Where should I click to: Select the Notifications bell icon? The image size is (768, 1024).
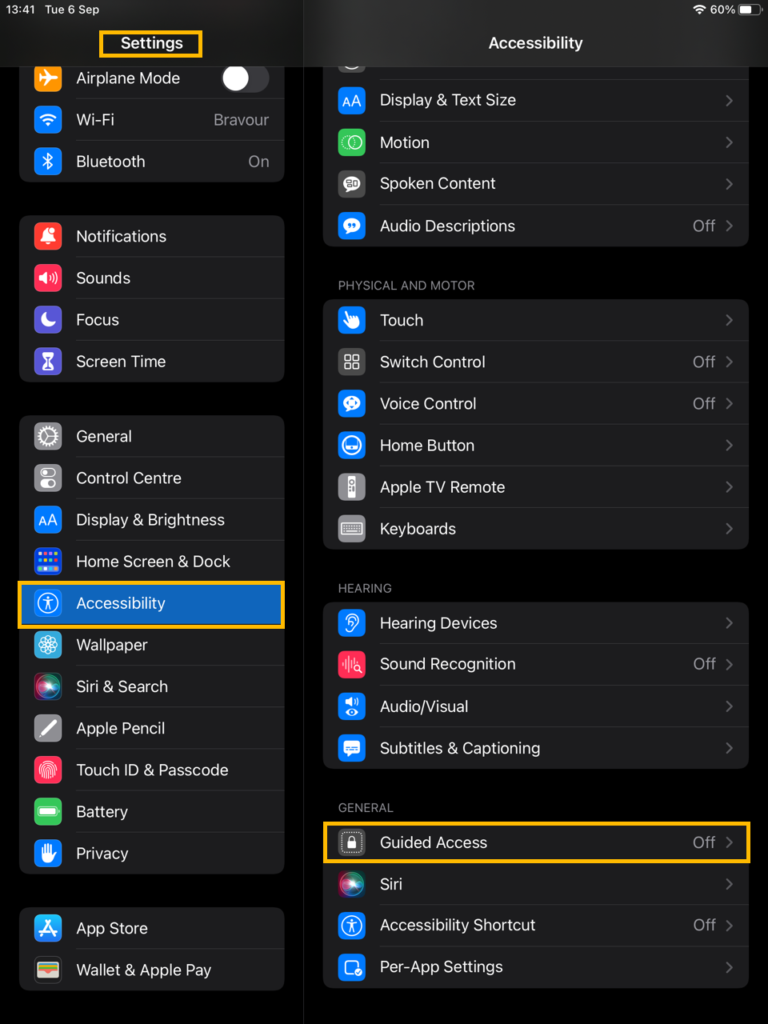tap(48, 236)
